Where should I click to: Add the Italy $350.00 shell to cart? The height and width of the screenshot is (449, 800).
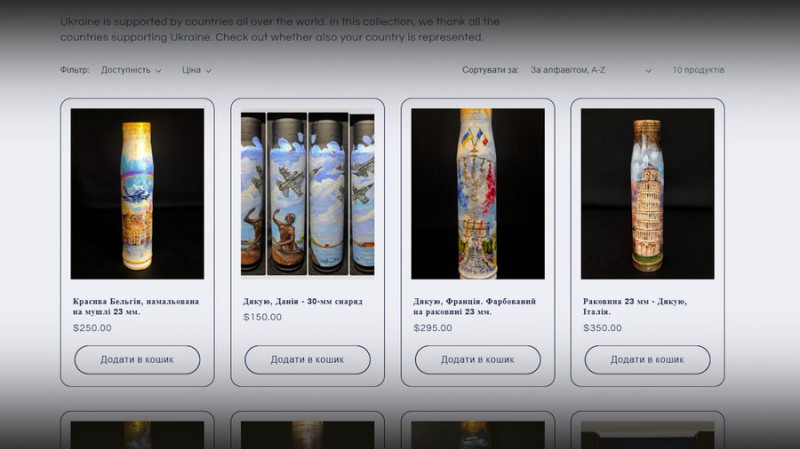(x=647, y=360)
